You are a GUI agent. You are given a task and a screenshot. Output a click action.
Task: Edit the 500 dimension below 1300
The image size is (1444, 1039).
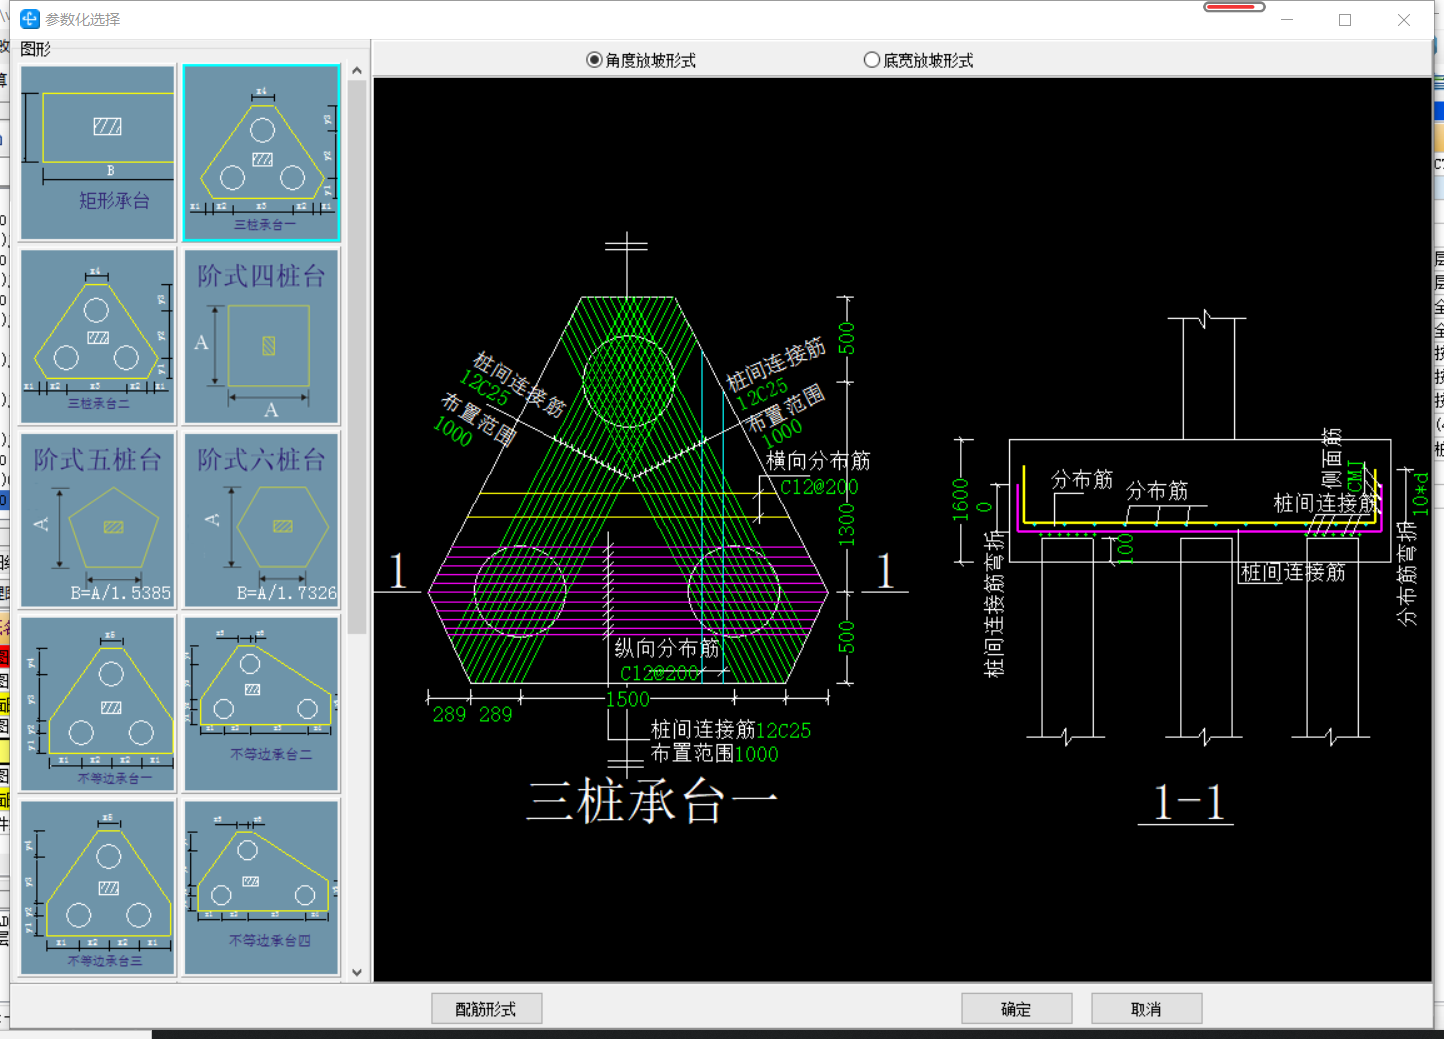click(x=846, y=637)
